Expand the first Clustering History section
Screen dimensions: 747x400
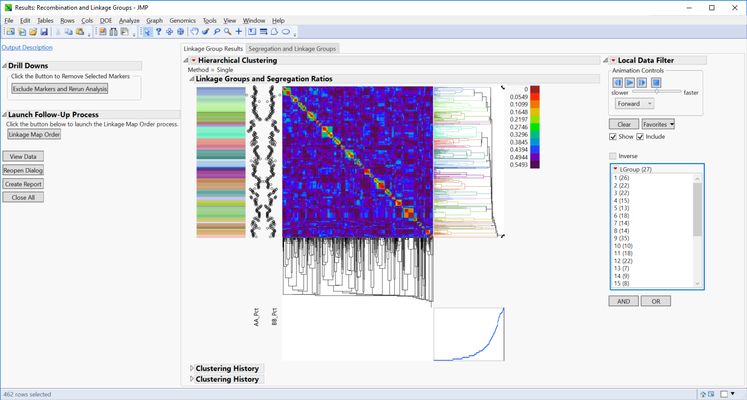[192, 369]
